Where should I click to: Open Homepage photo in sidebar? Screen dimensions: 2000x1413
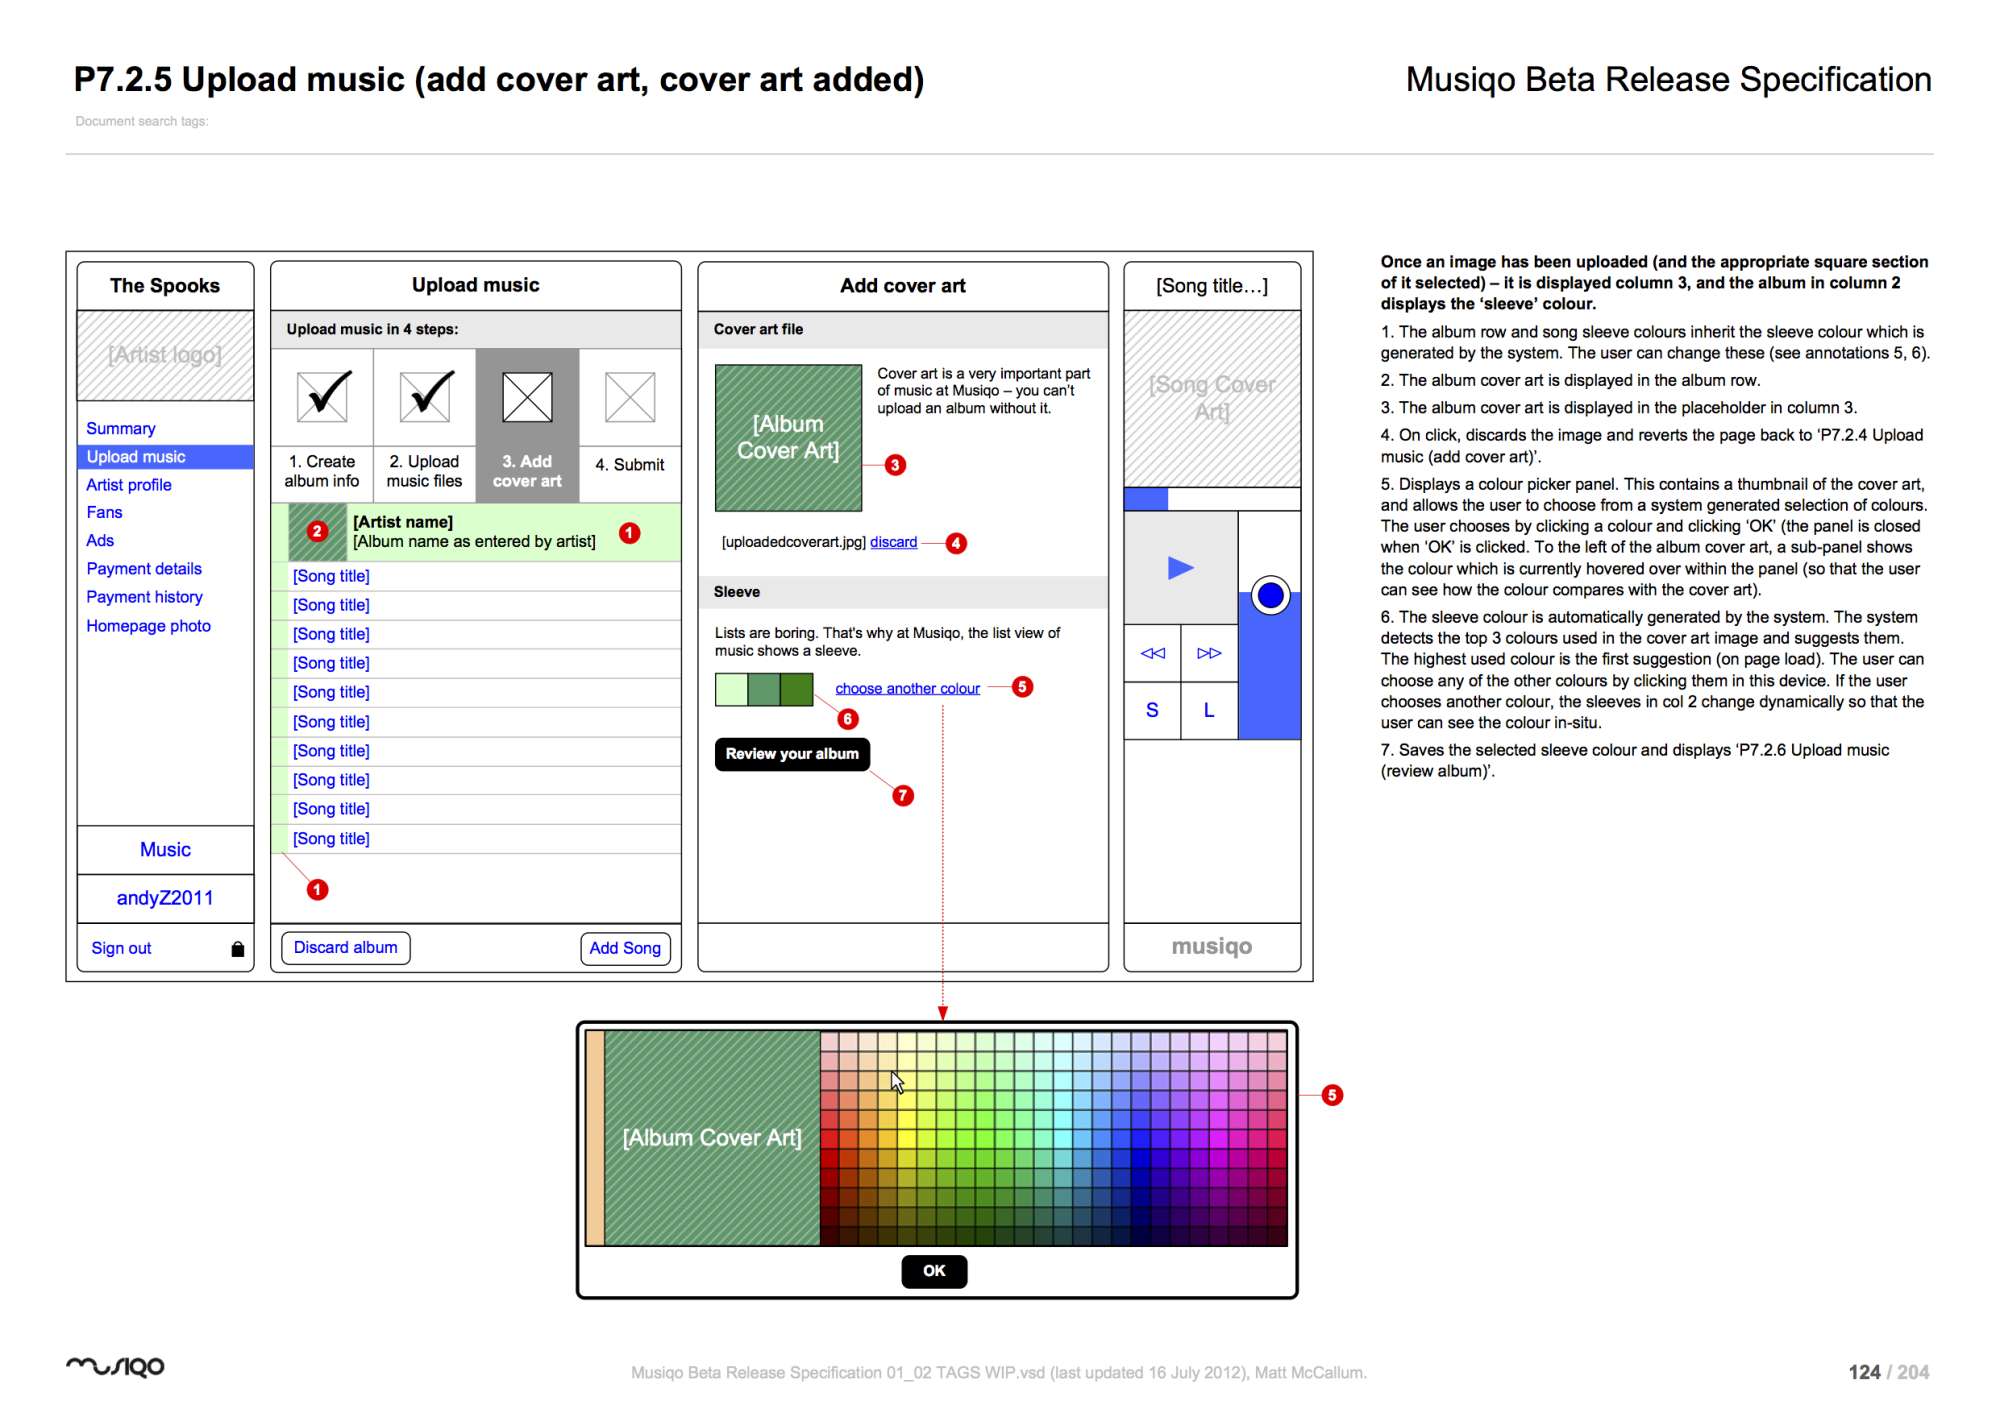(148, 626)
